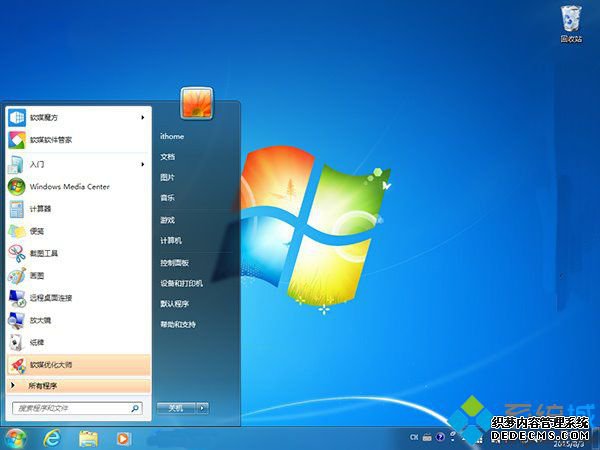Open the 计算器 calculator app
Viewport: 600px width, 450px height.
[x=78, y=209]
